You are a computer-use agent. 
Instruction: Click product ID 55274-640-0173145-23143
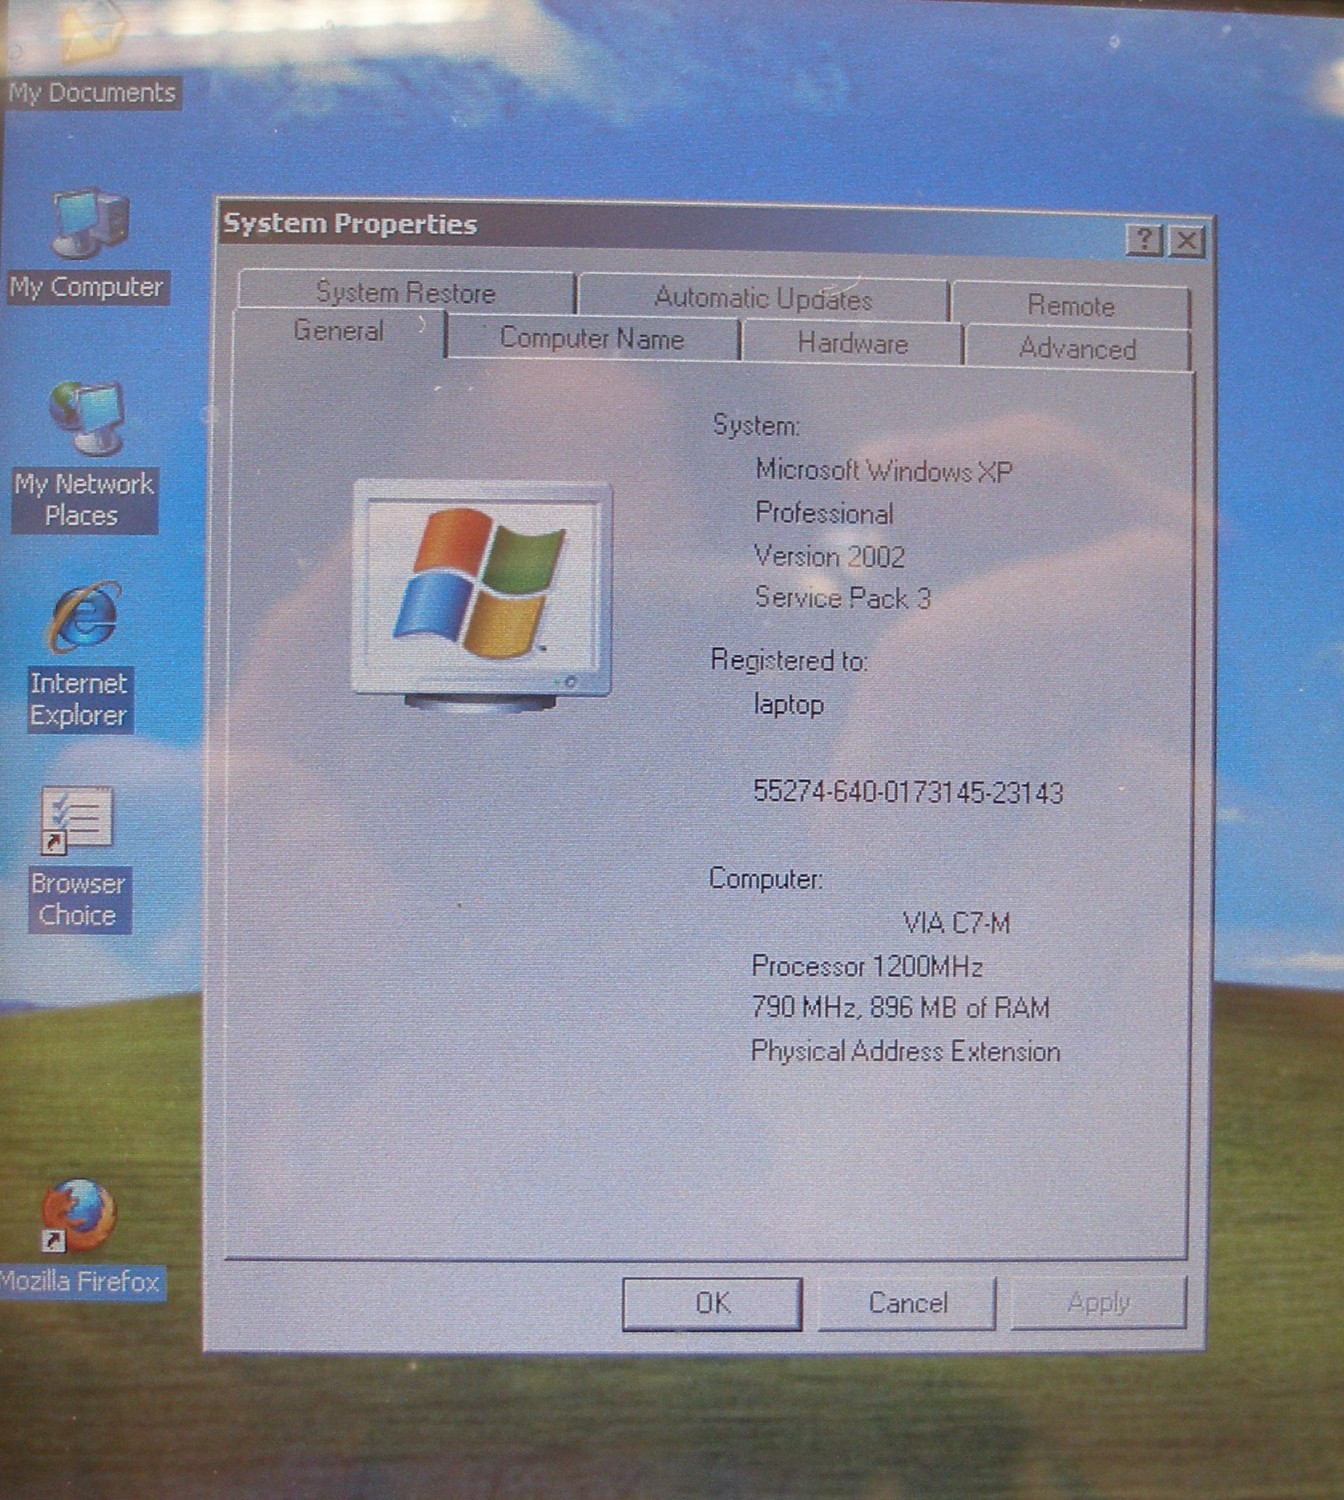pos(907,793)
